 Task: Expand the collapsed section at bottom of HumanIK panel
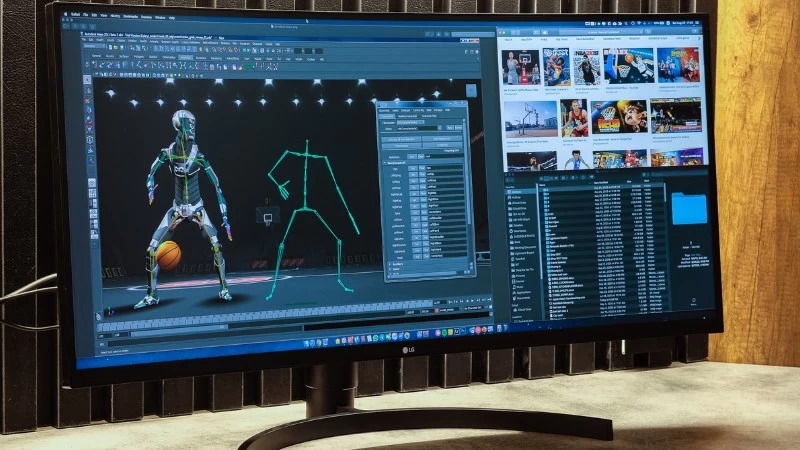coord(390,265)
